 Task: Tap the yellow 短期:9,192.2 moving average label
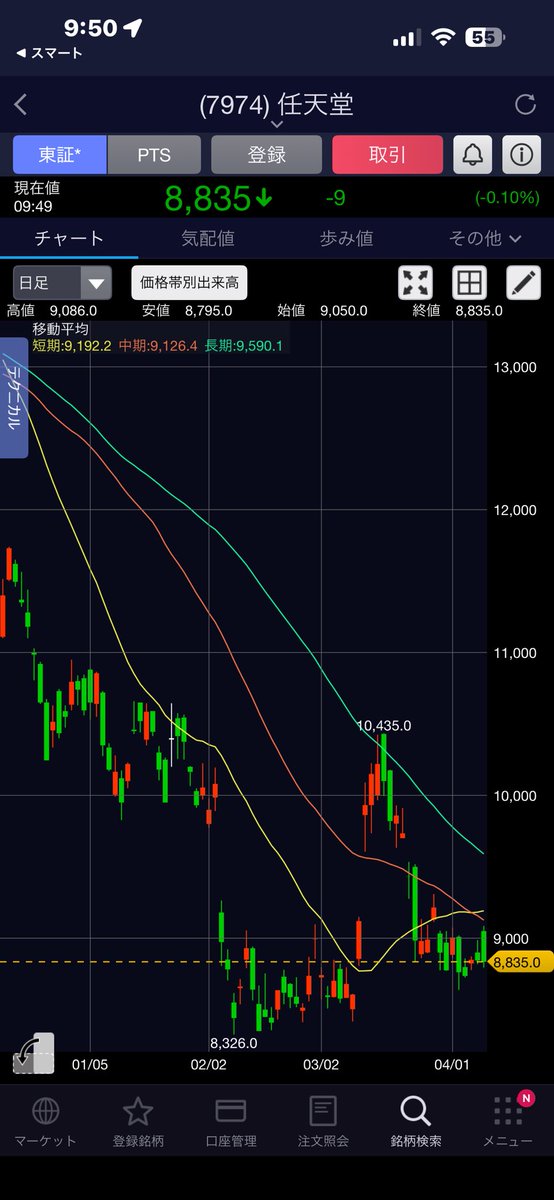point(73,346)
